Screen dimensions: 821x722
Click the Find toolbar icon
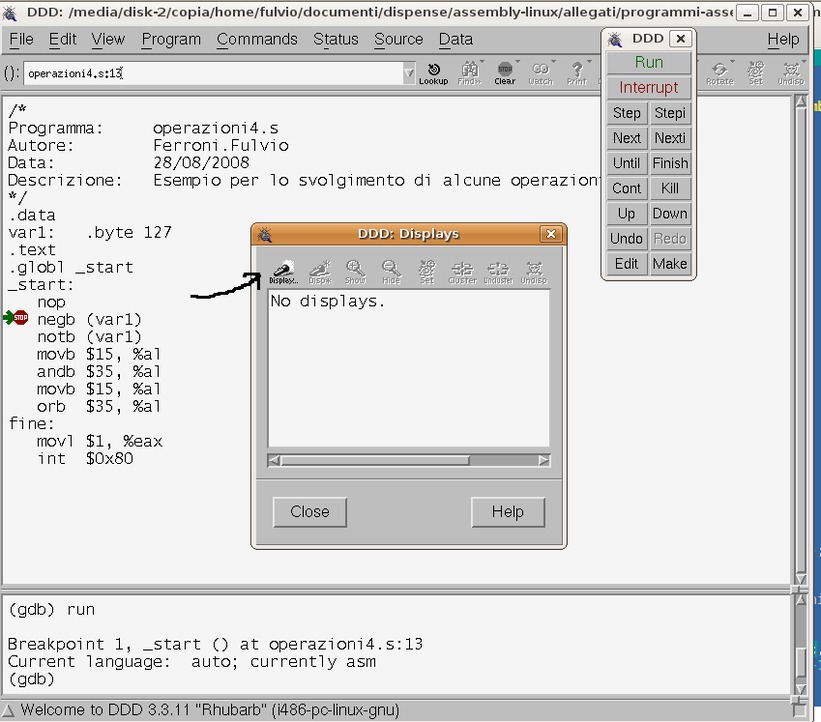[469, 72]
